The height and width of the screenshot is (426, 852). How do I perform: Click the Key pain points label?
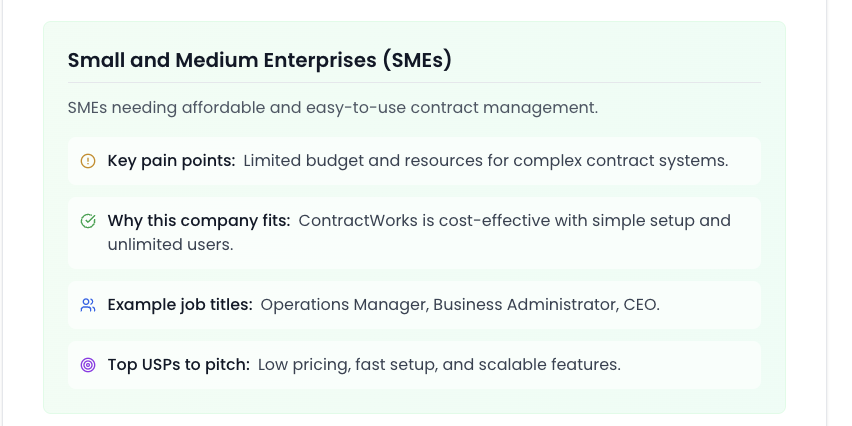click(x=171, y=161)
